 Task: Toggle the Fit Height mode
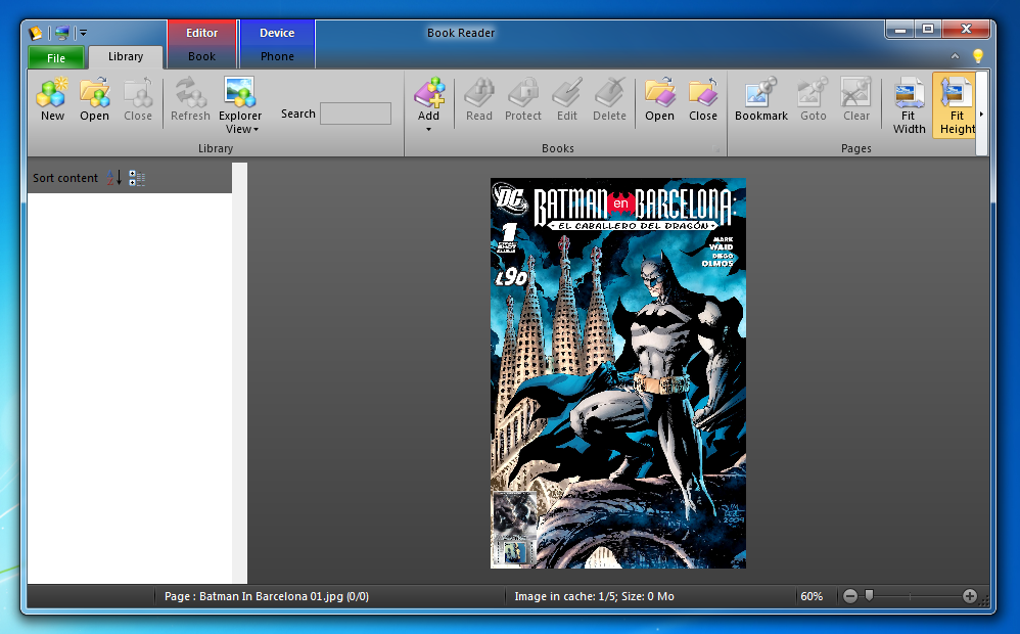(956, 105)
